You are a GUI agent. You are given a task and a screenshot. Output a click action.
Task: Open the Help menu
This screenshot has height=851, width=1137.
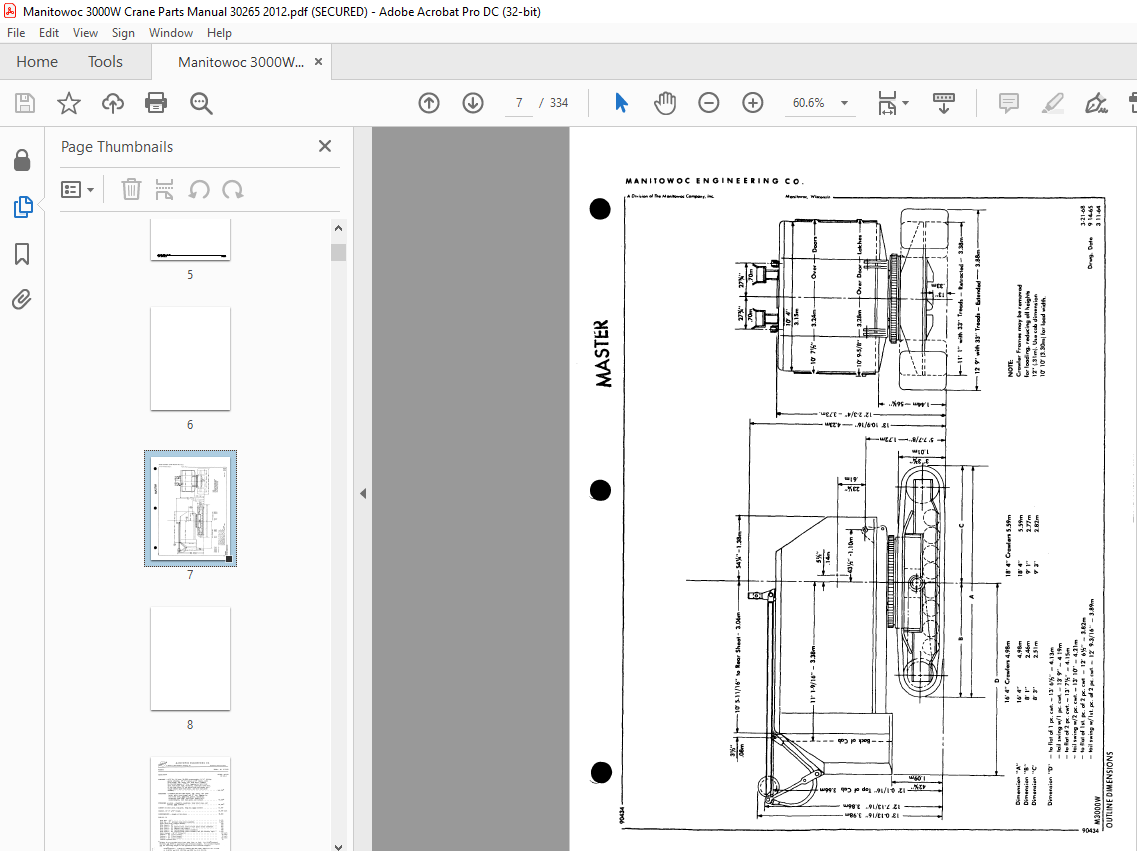(x=219, y=33)
